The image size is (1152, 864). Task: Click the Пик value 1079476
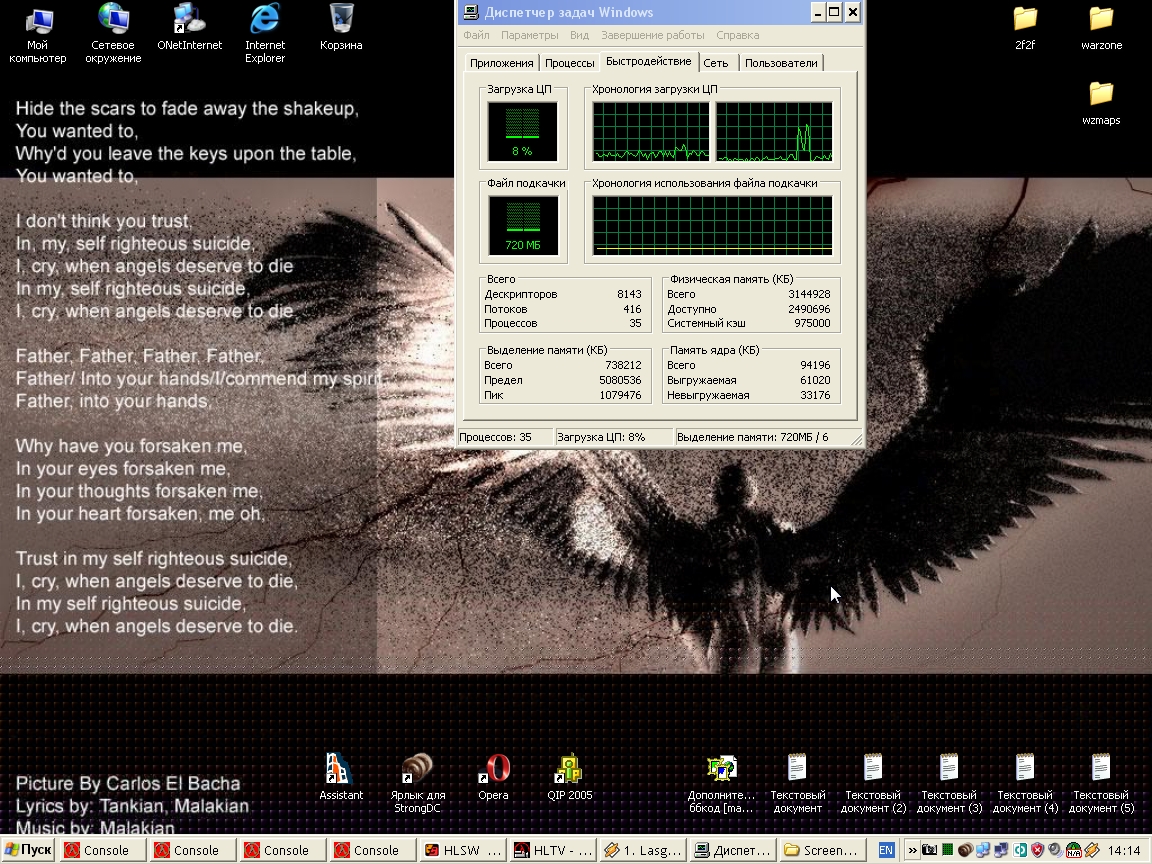(620, 395)
